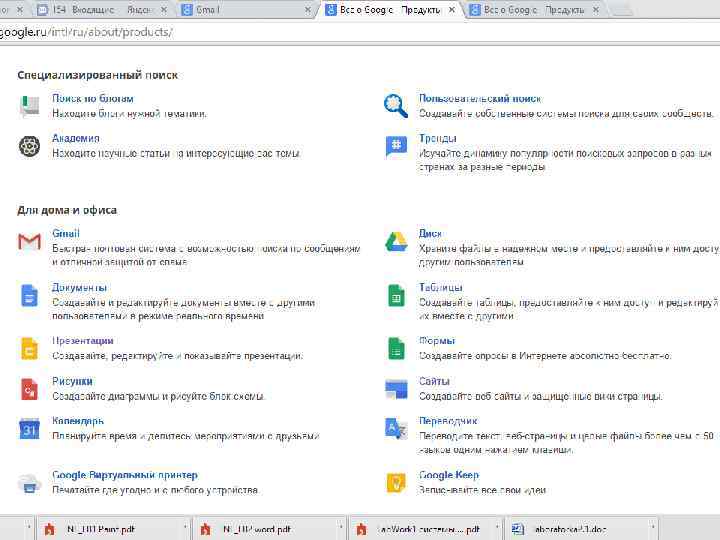Click the Академия atom-shaped icon
The width and height of the screenshot is (720, 540).
[29, 146]
